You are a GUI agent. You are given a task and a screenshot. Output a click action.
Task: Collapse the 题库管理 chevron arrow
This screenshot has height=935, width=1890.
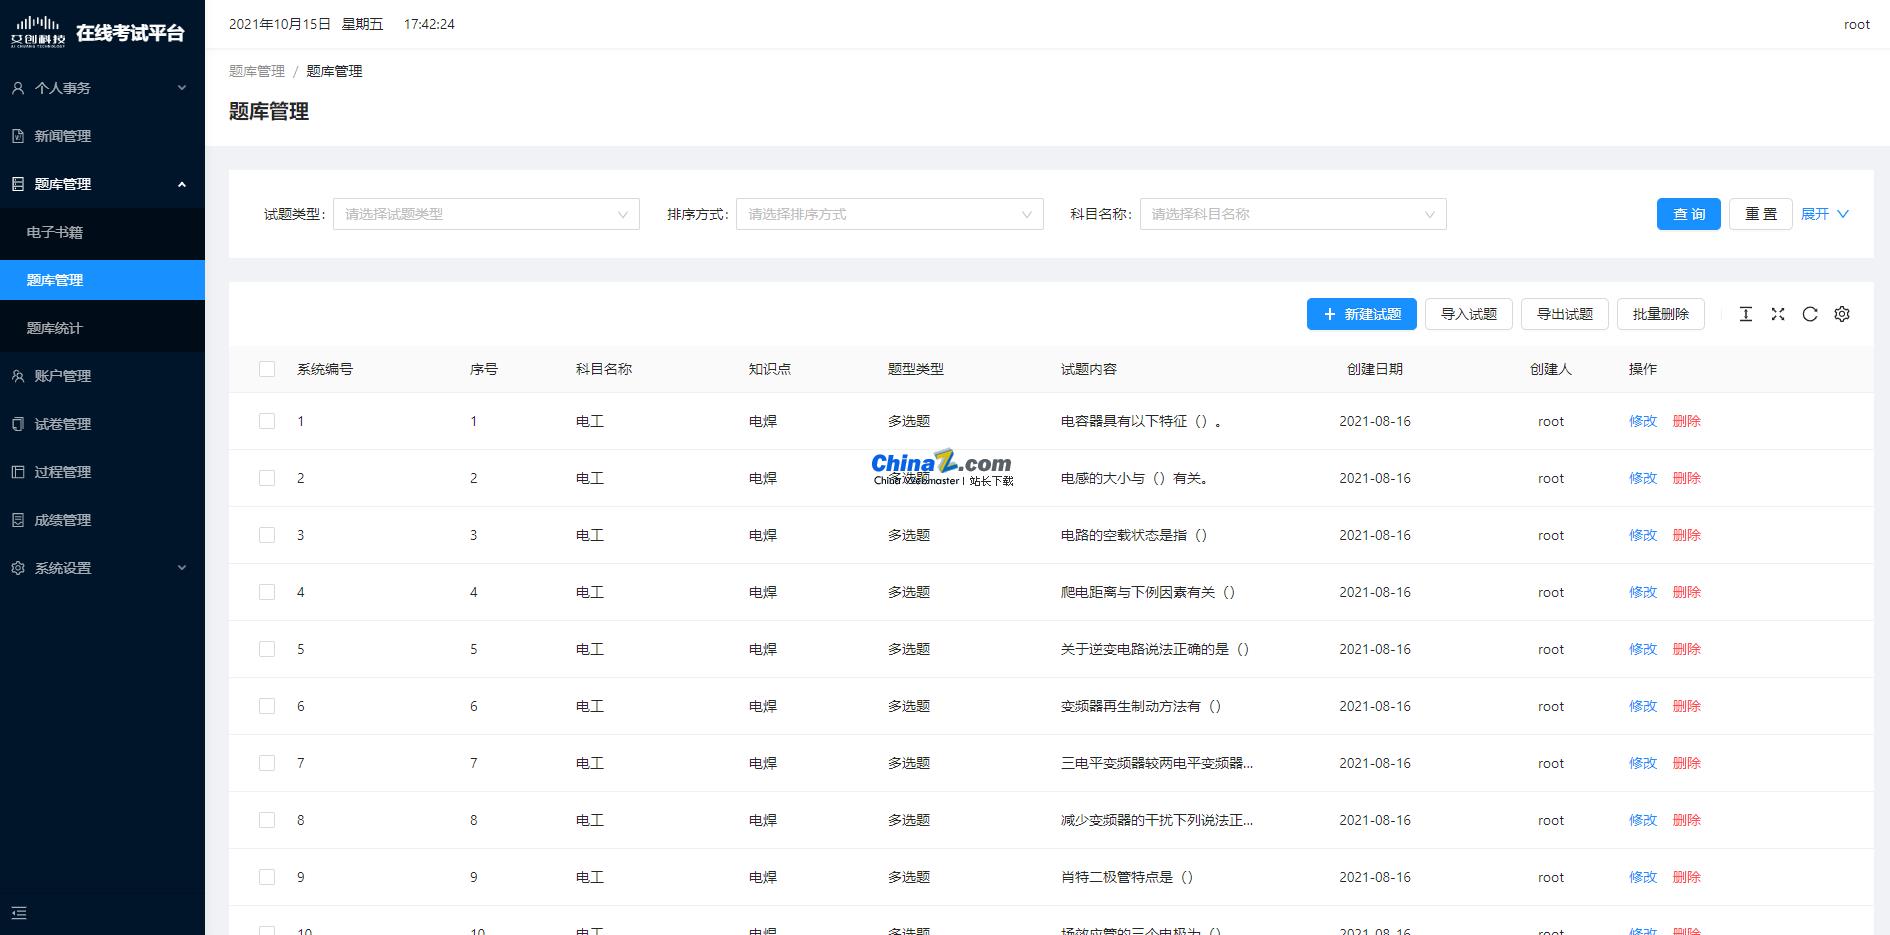pyautogui.click(x=182, y=184)
